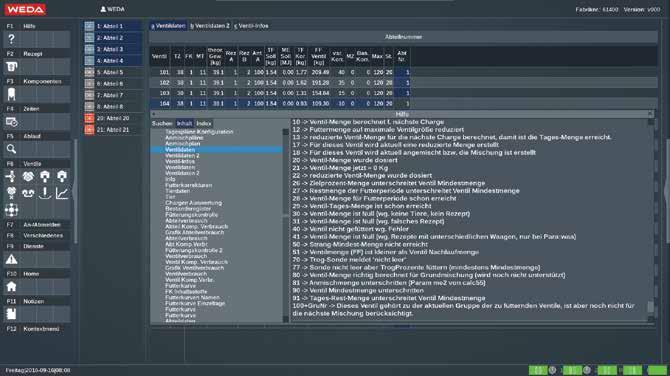Screen dimensions: 670x376
Task: Select 6: Abteil 6 in the list
Action: click(113, 84)
